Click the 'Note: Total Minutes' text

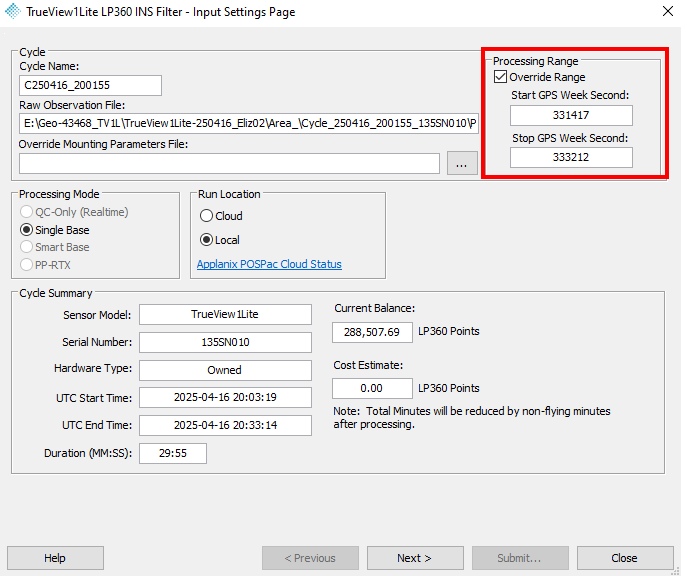point(472,418)
